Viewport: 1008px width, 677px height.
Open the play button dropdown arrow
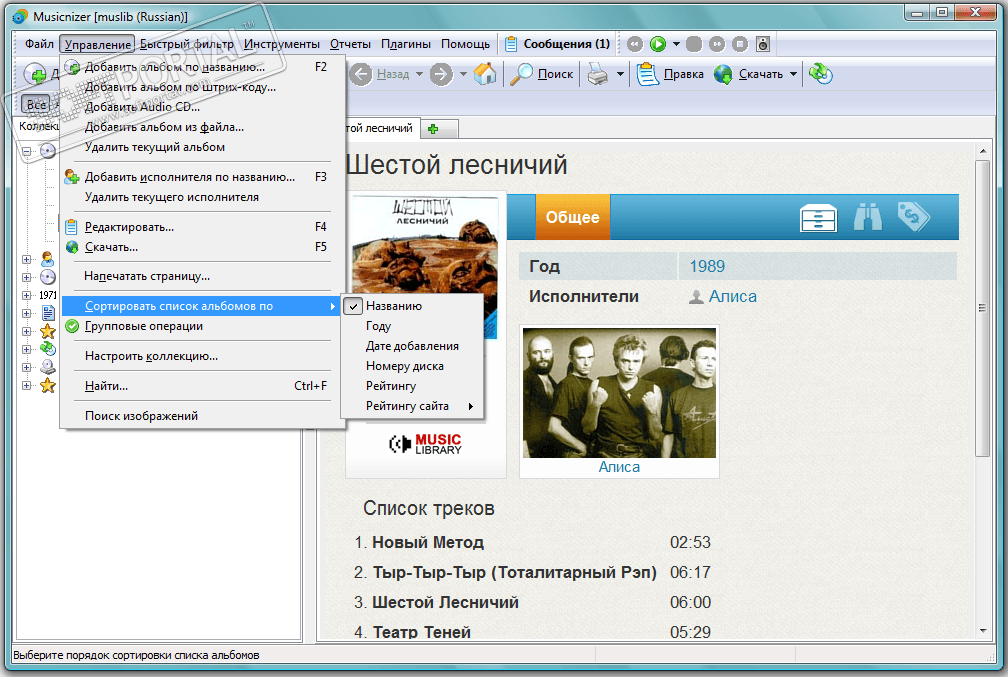click(676, 44)
